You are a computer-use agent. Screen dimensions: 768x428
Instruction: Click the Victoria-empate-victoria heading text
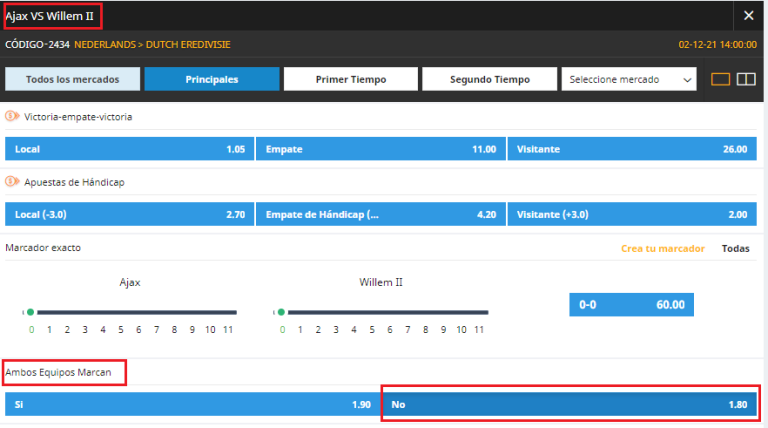[x=78, y=117]
